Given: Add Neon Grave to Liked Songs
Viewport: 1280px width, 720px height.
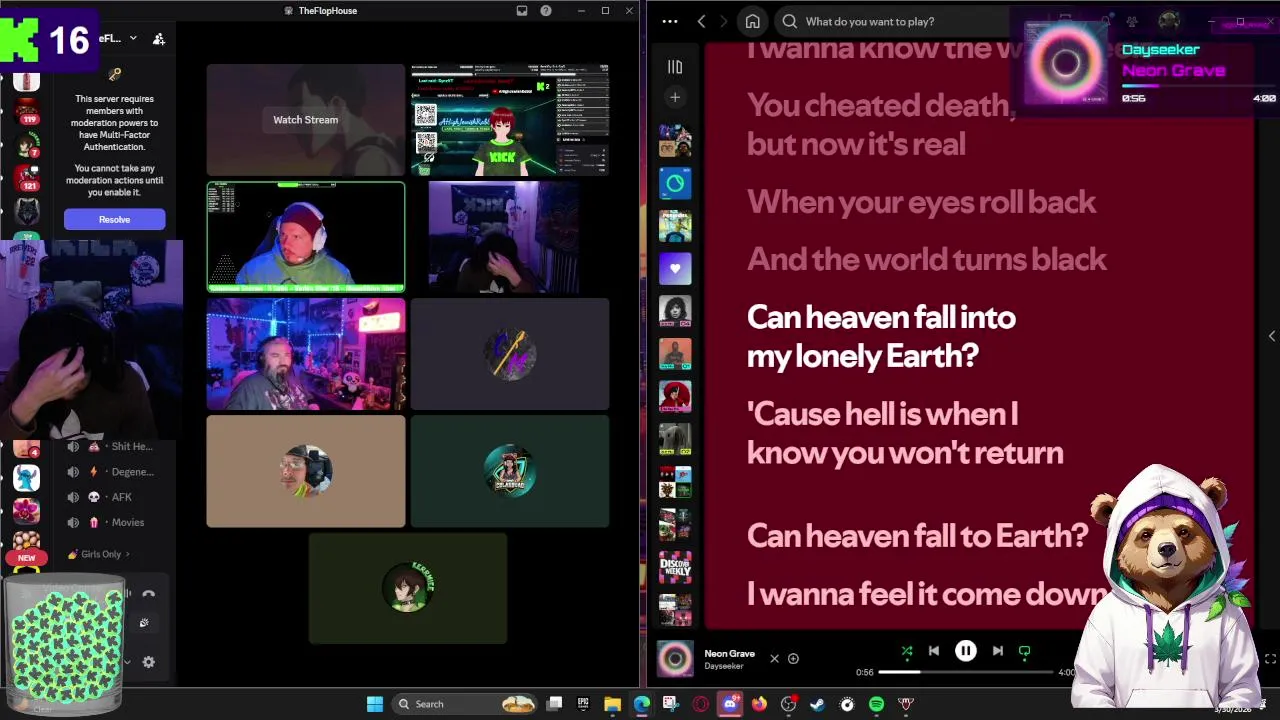Looking at the screenshot, I should pyautogui.click(x=793, y=658).
